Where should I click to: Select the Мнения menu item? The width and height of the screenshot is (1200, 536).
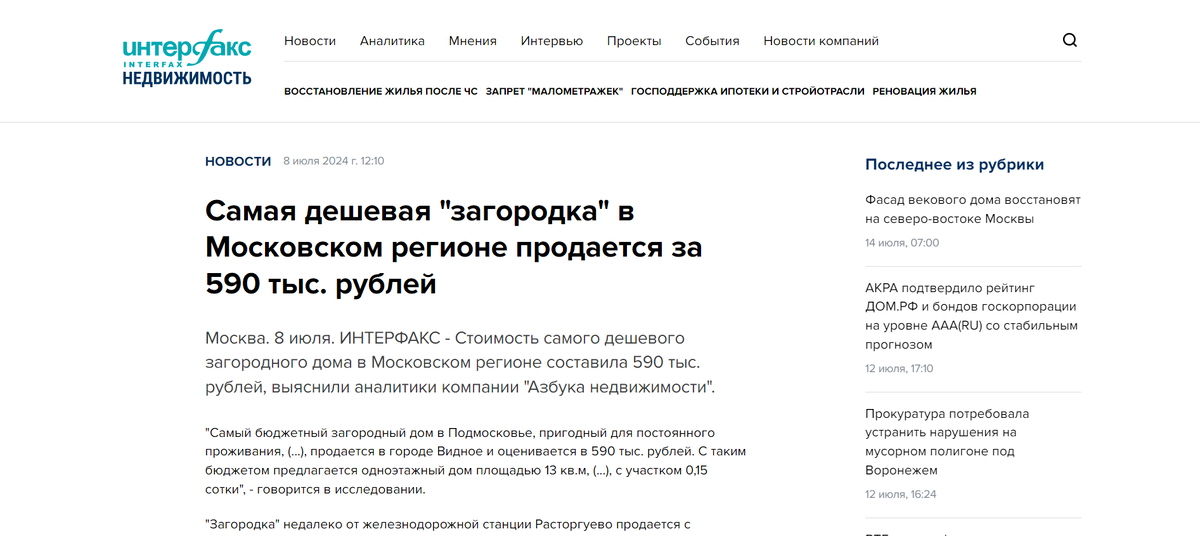tap(473, 41)
